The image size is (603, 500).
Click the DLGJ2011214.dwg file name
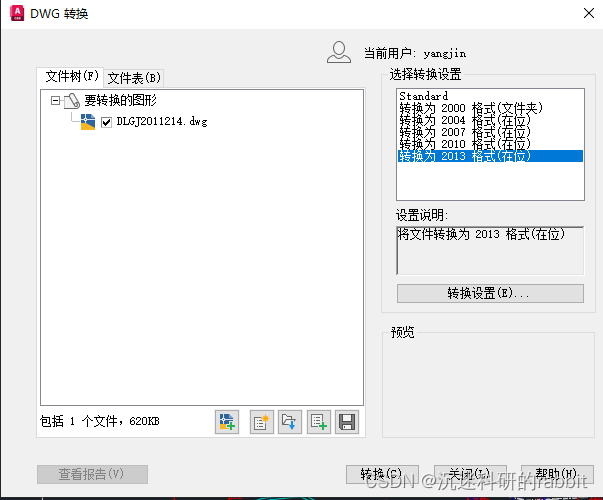[162, 122]
